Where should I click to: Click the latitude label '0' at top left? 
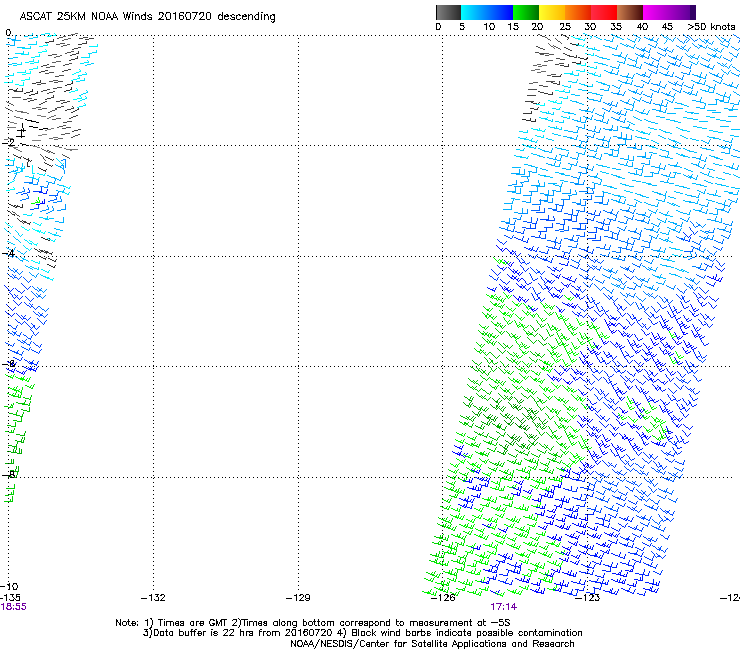tap(8, 33)
